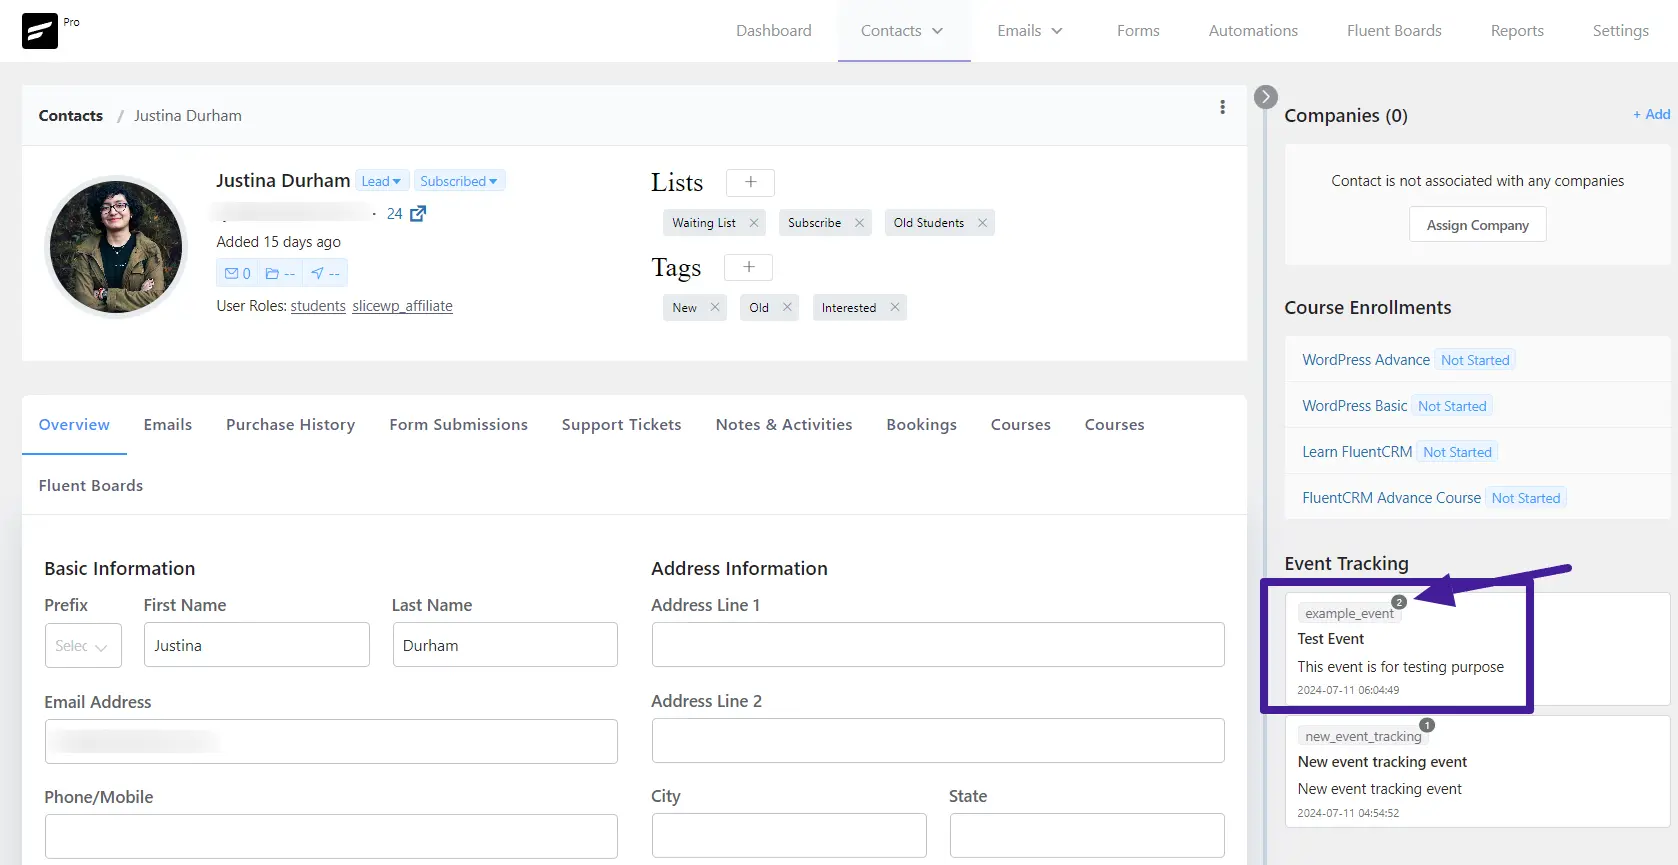Remove the New tag
Viewport: 1678px width, 865px height.
pyautogui.click(x=714, y=307)
